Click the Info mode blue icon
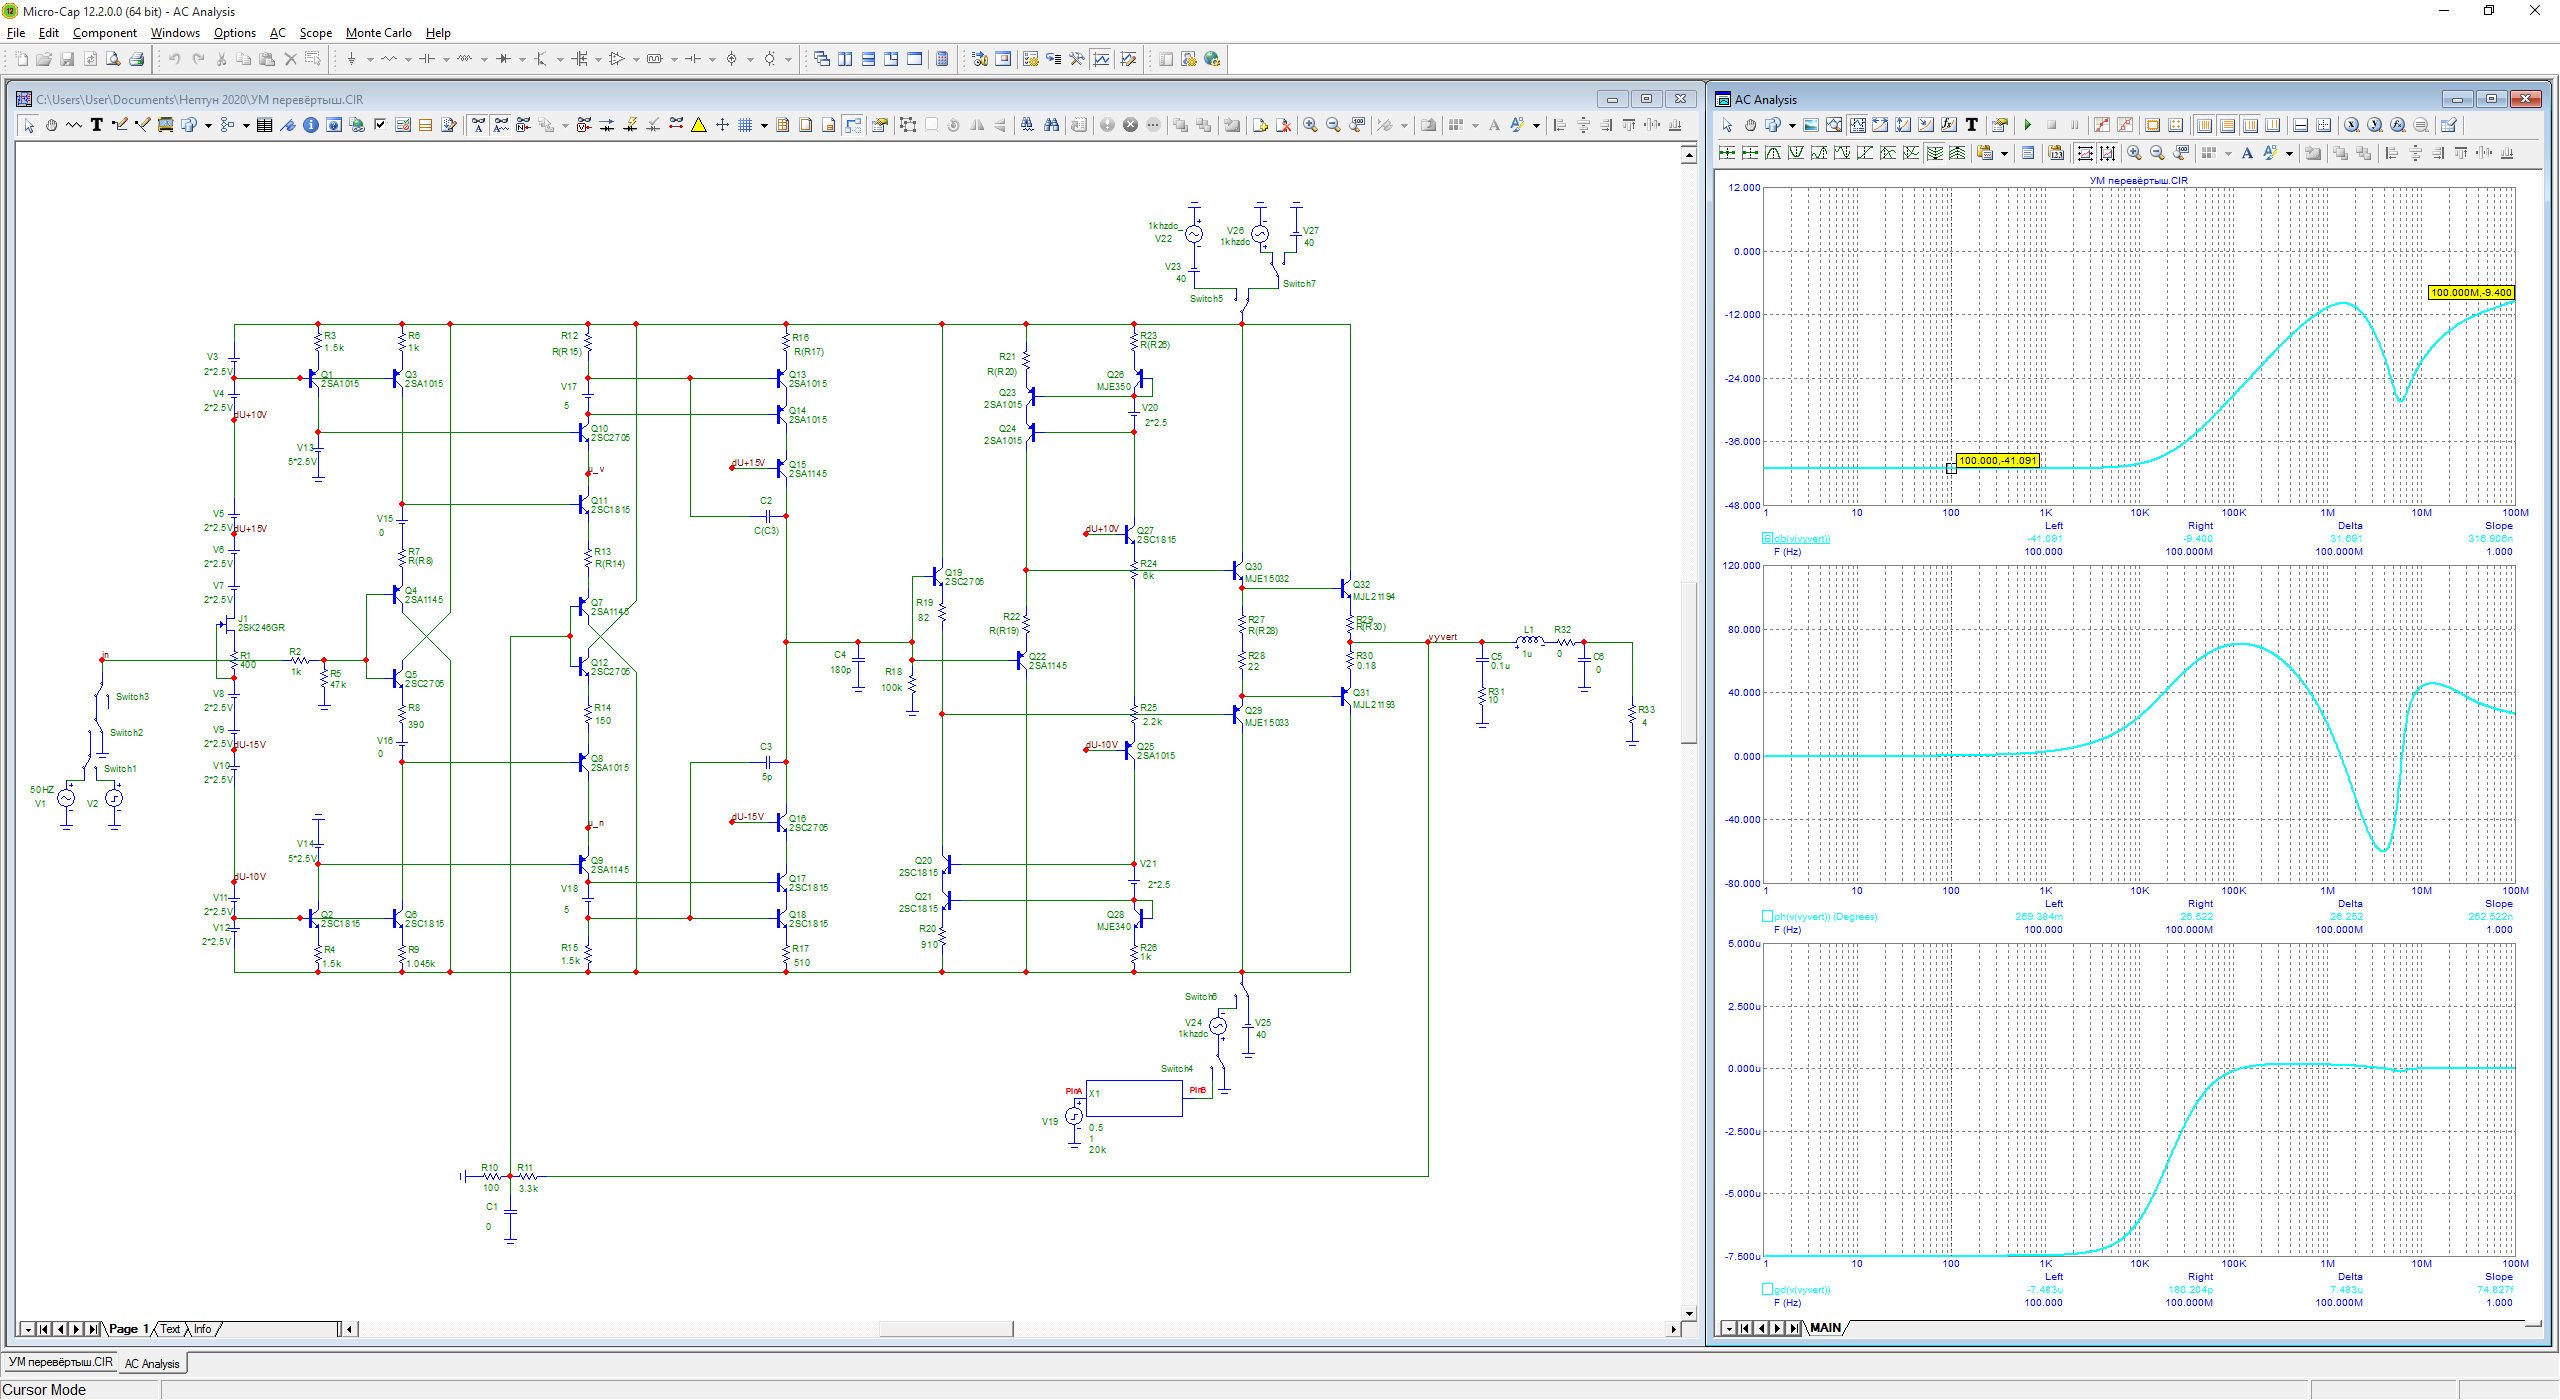Screen dimensions: 2560x1400 310,125
